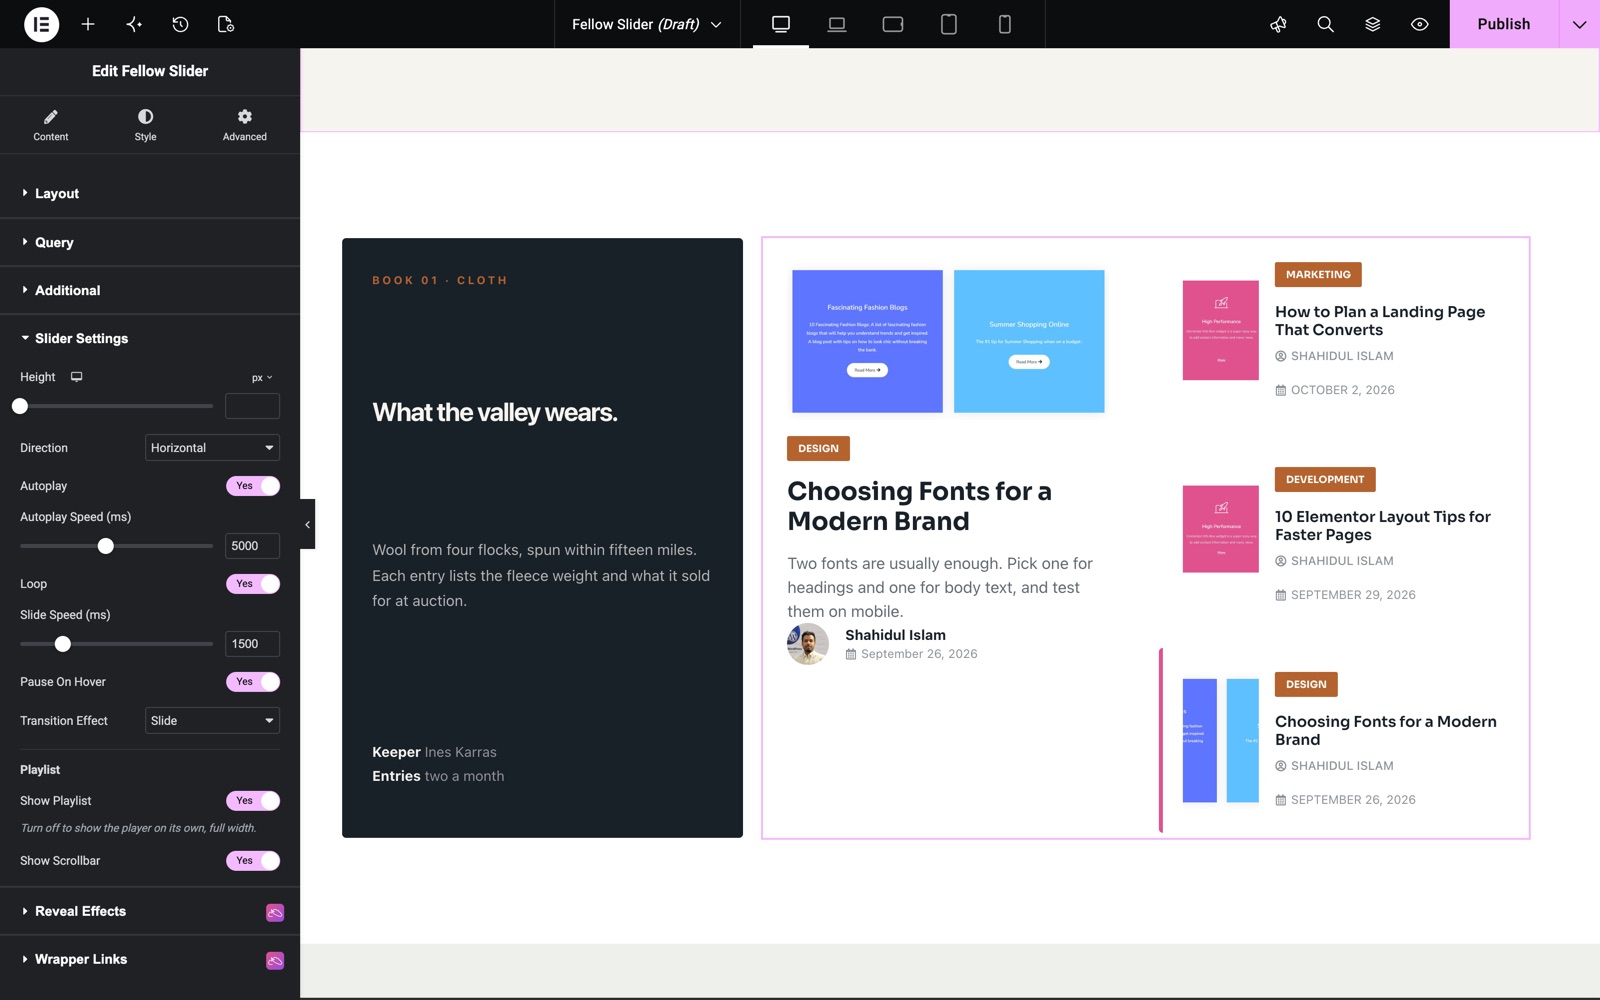
Task: Switch to the Style tab
Action: [146, 125]
